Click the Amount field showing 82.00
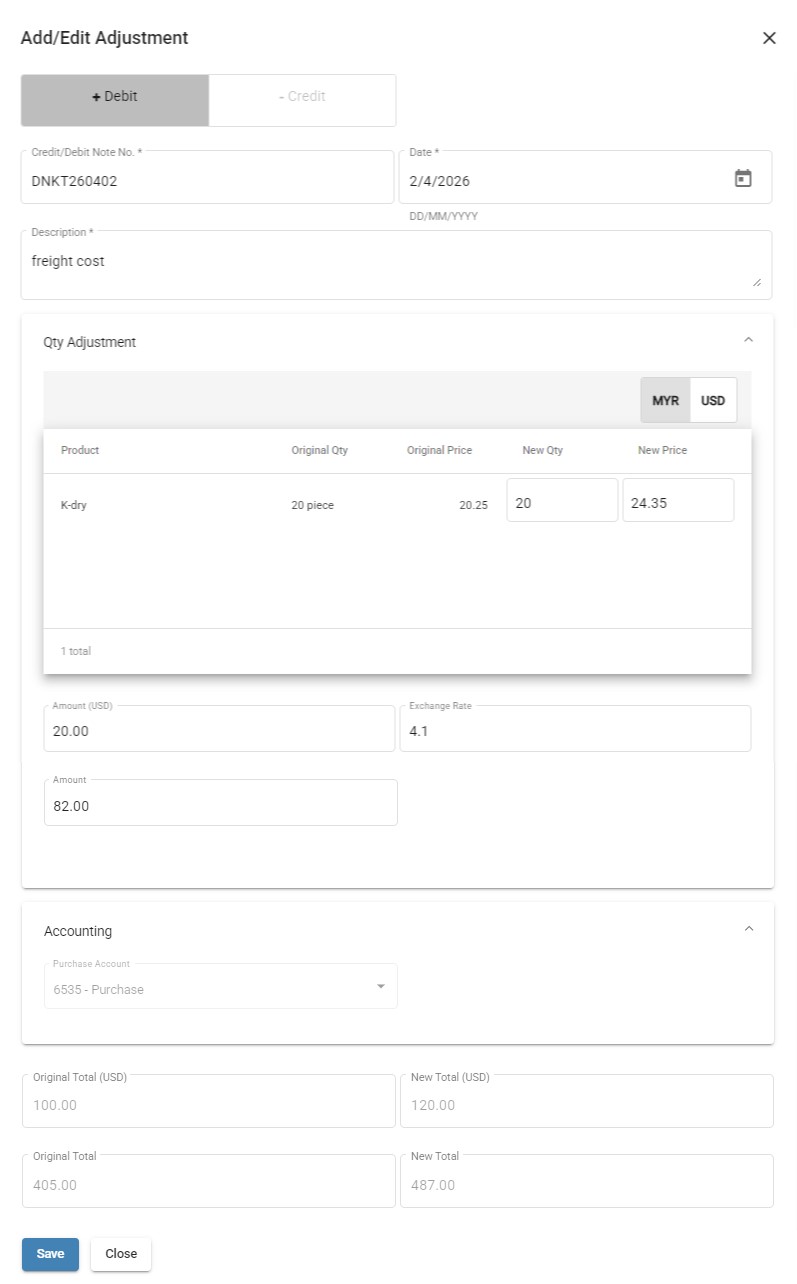Viewport: 797px width, 1284px height. coord(221,803)
